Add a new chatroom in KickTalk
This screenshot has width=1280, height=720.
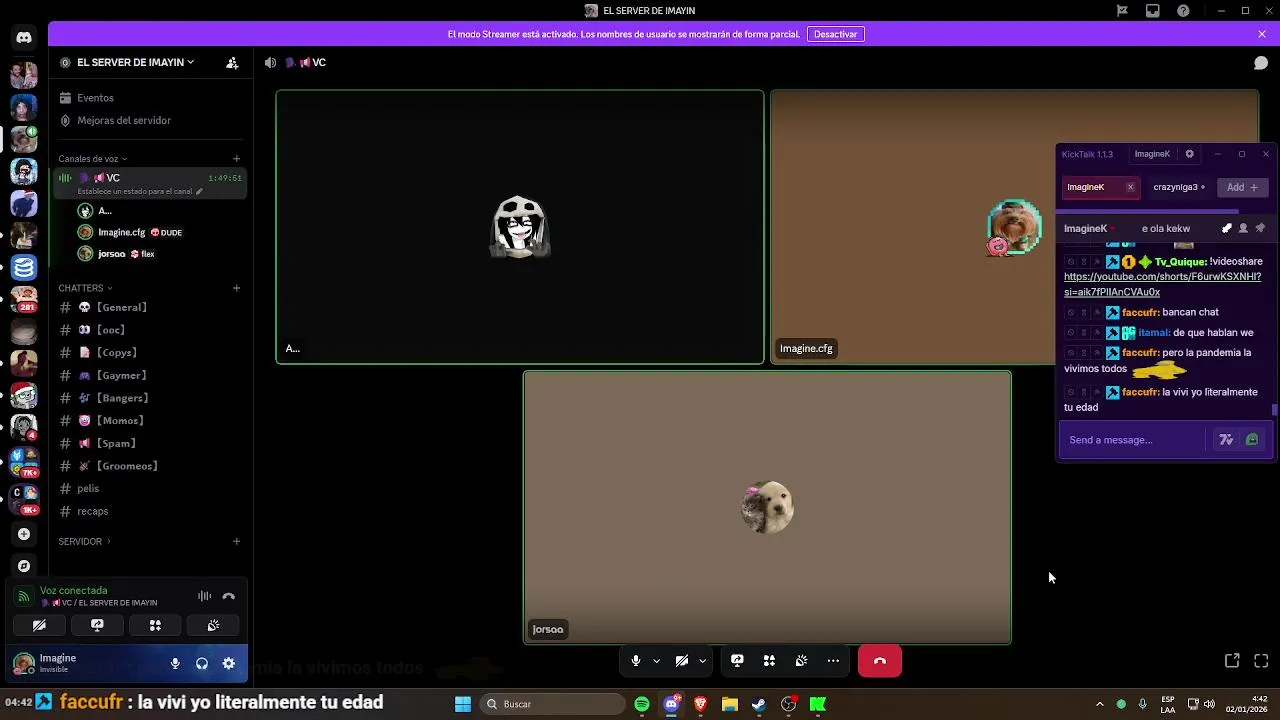[x=1243, y=187]
